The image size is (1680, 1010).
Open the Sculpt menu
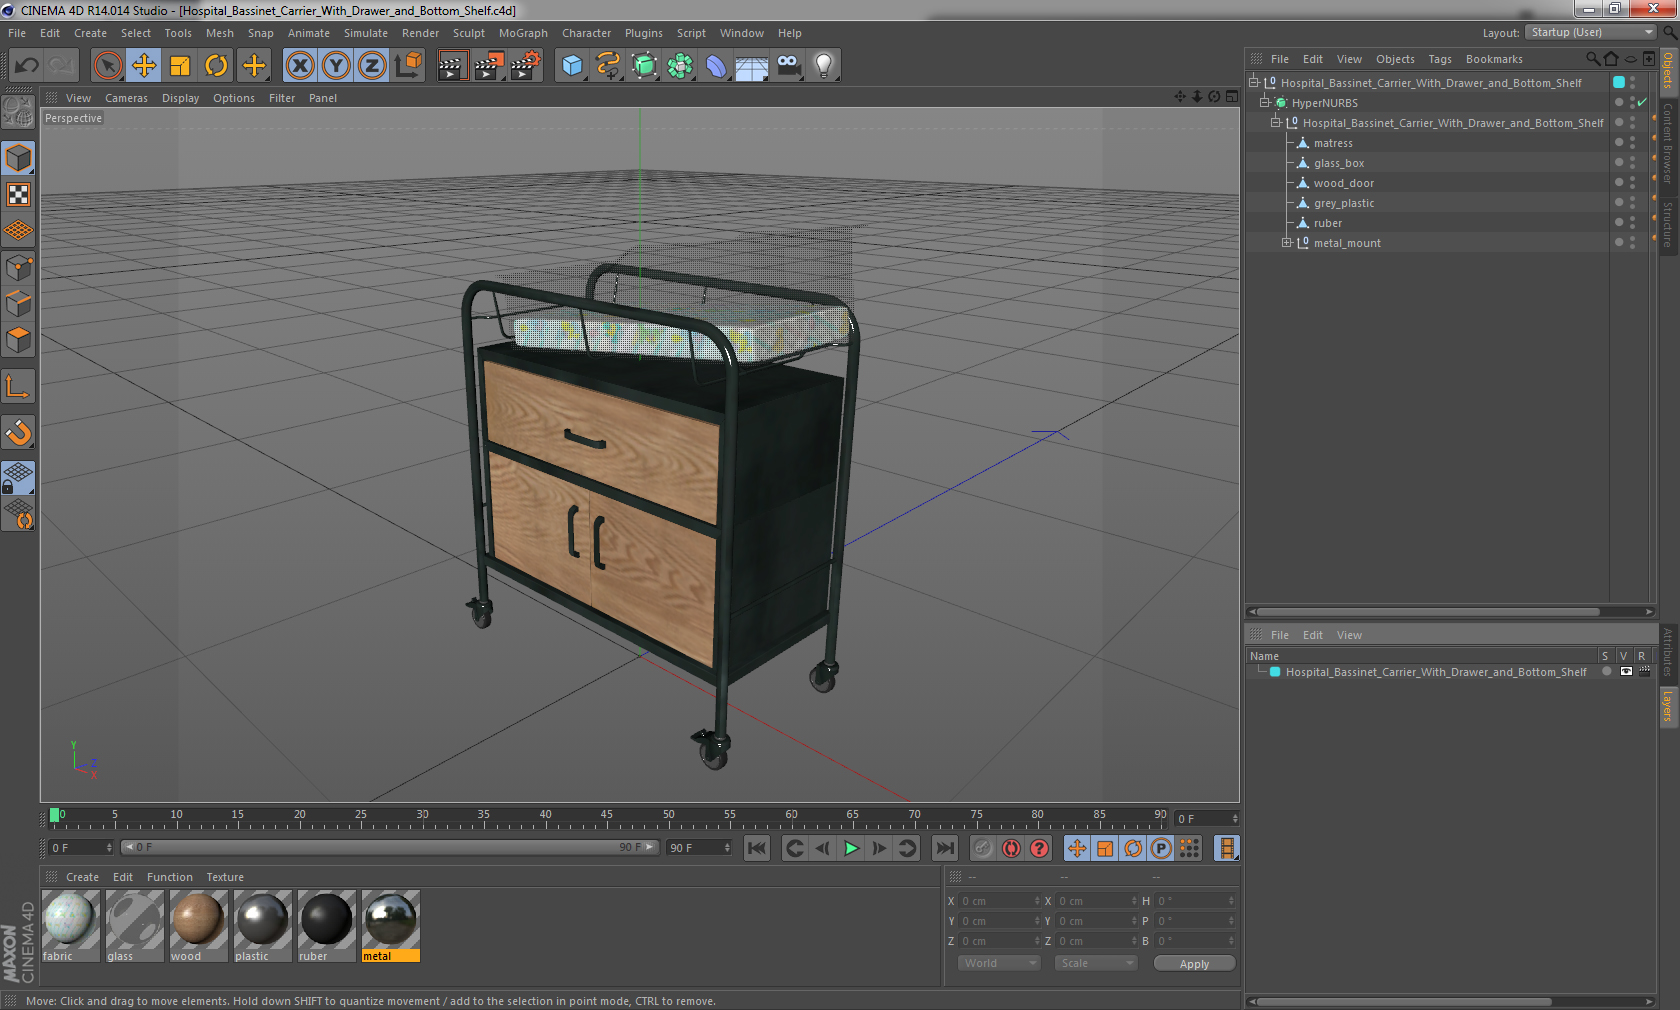(468, 33)
